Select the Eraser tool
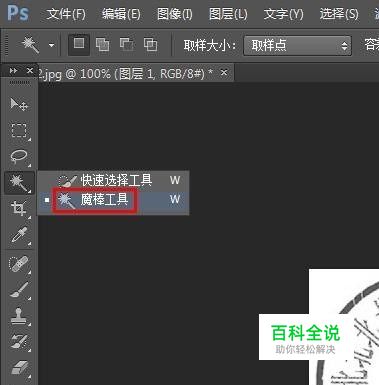The image size is (379, 385). point(19,368)
